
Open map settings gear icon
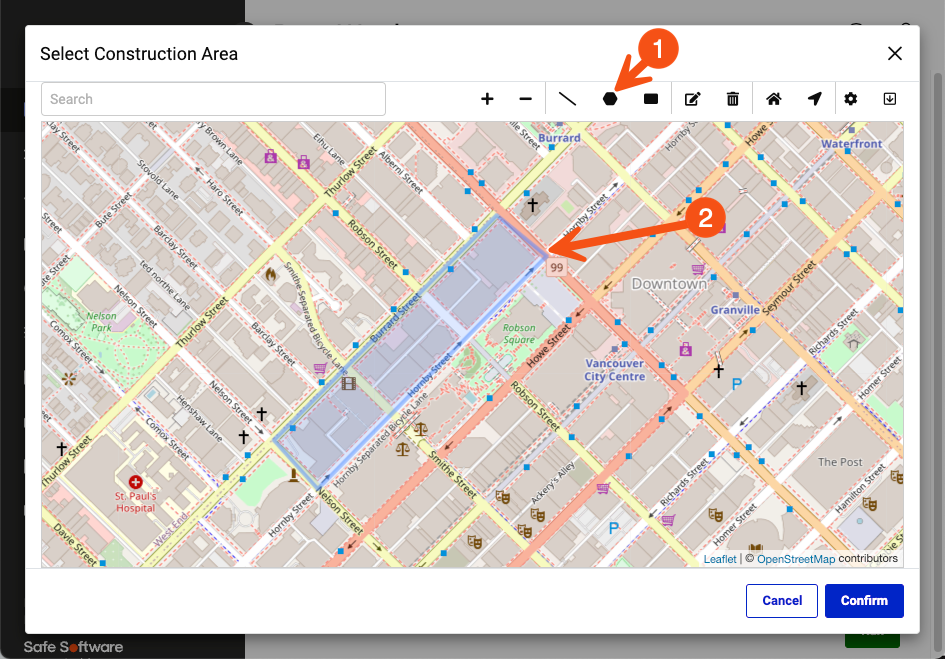[850, 99]
